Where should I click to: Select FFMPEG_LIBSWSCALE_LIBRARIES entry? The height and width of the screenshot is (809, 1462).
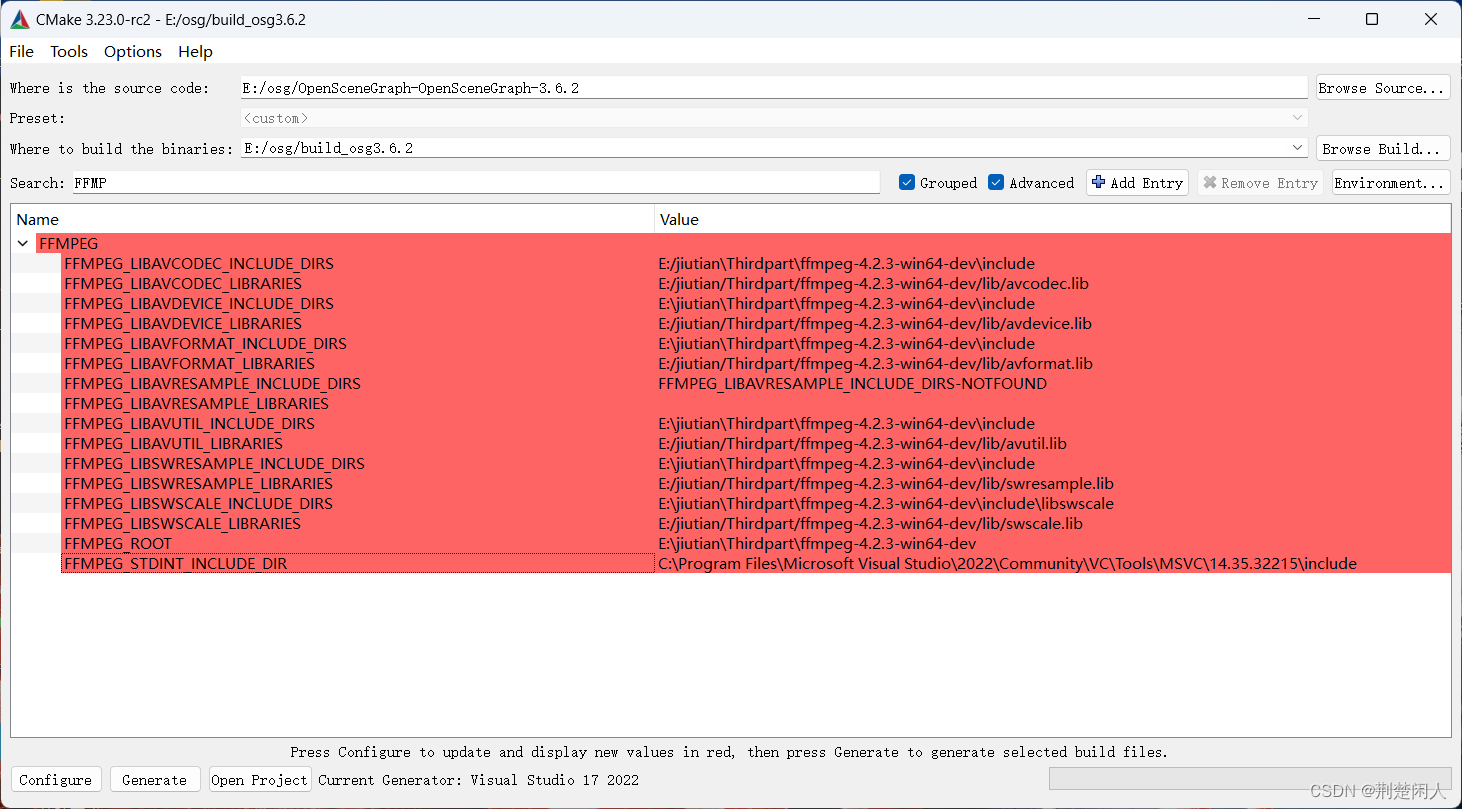point(182,524)
